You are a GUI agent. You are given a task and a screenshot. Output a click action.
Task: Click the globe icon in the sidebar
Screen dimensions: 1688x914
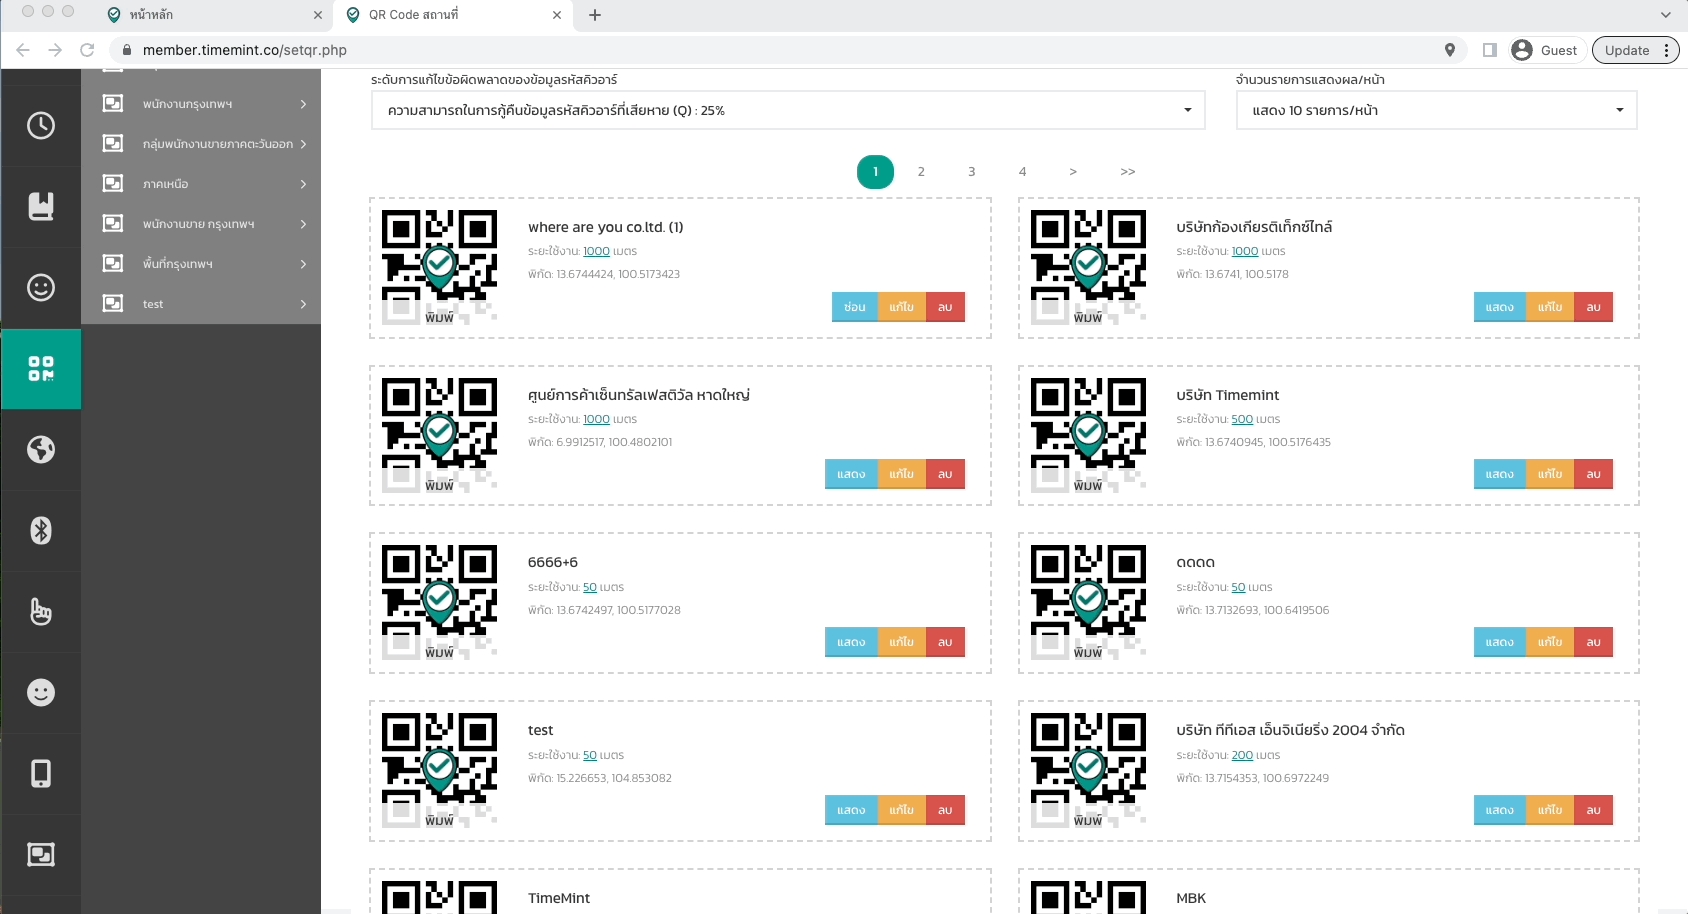[41, 450]
